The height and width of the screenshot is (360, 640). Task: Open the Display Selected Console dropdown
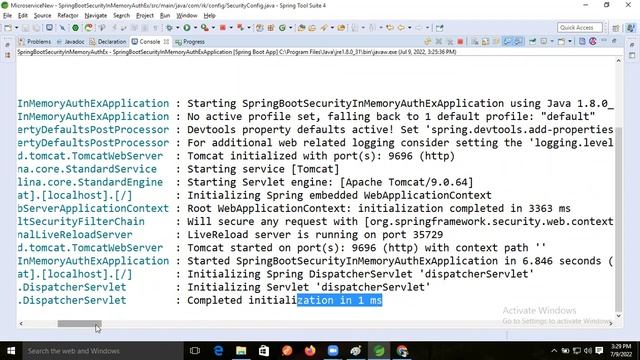[x=552, y=42]
